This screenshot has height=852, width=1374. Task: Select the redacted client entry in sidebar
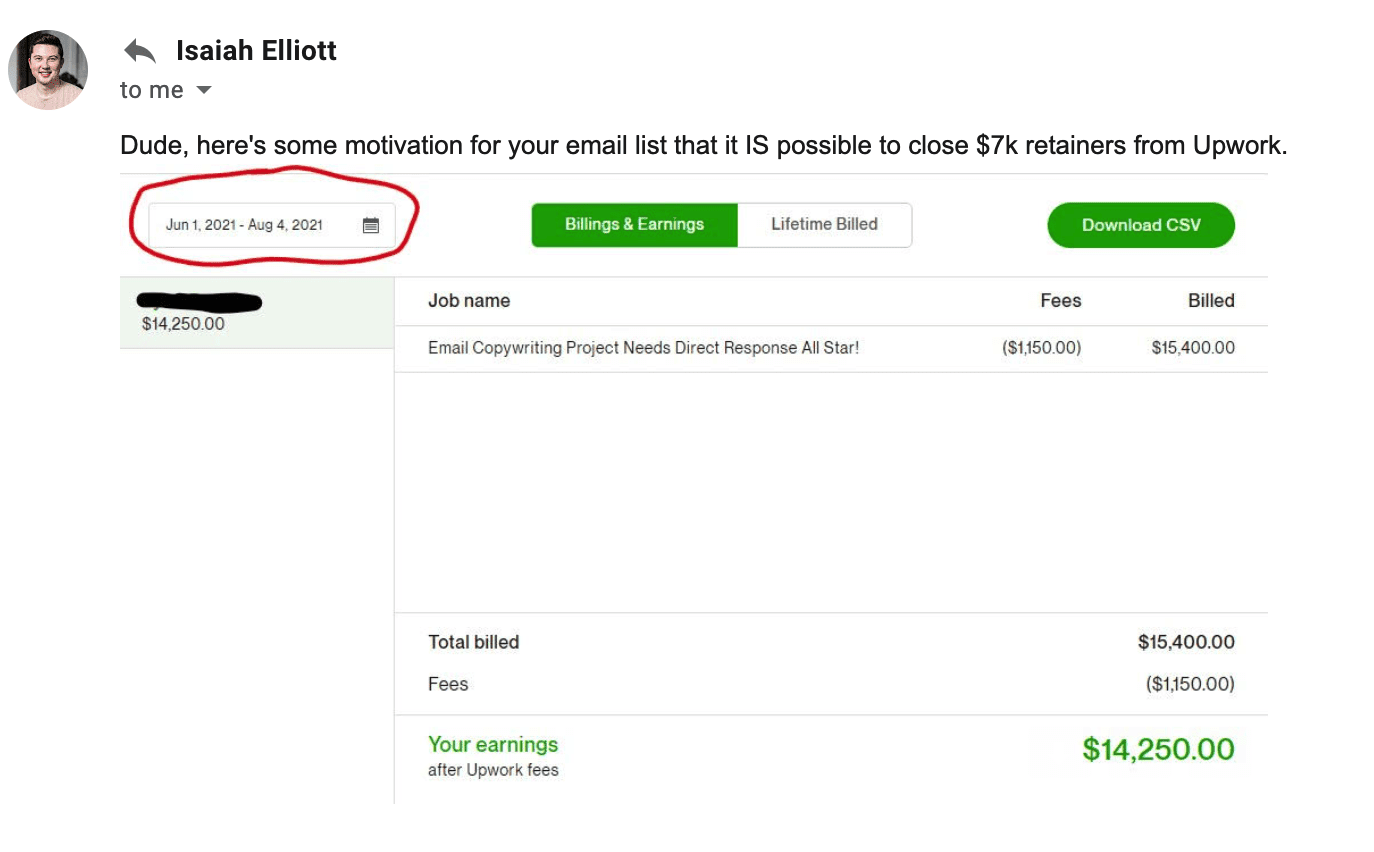coord(256,312)
